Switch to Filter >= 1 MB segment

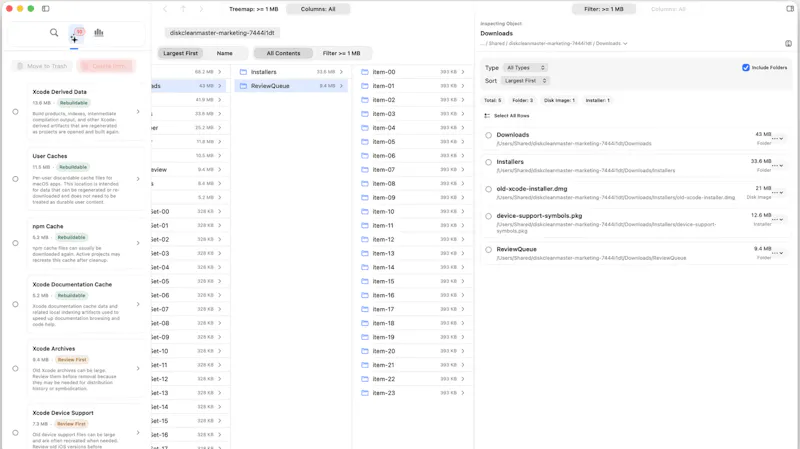(x=341, y=53)
